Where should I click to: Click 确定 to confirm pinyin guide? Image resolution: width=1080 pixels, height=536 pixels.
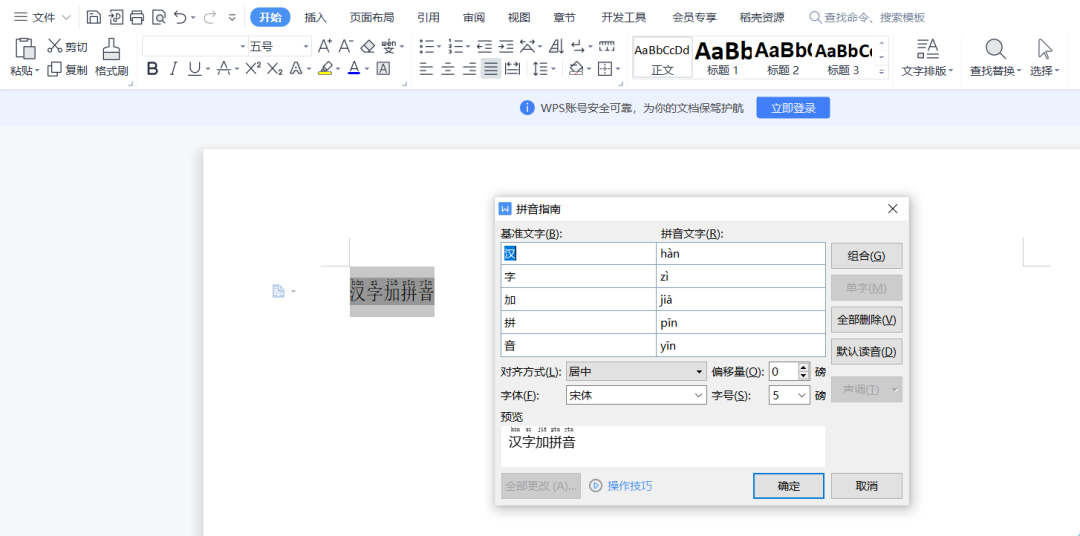pyautogui.click(x=789, y=486)
